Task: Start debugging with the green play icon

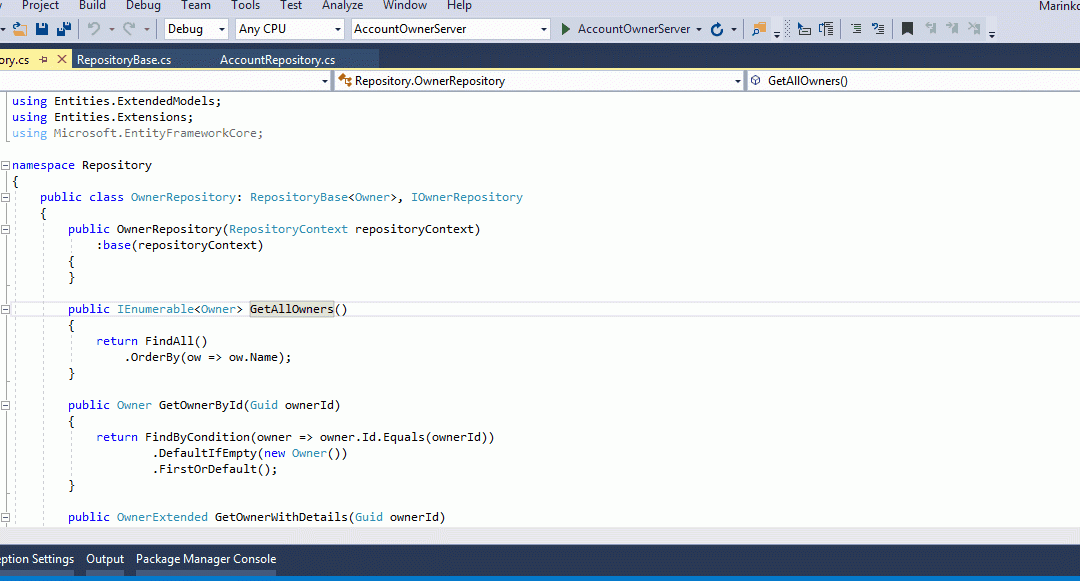Action: [567, 29]
